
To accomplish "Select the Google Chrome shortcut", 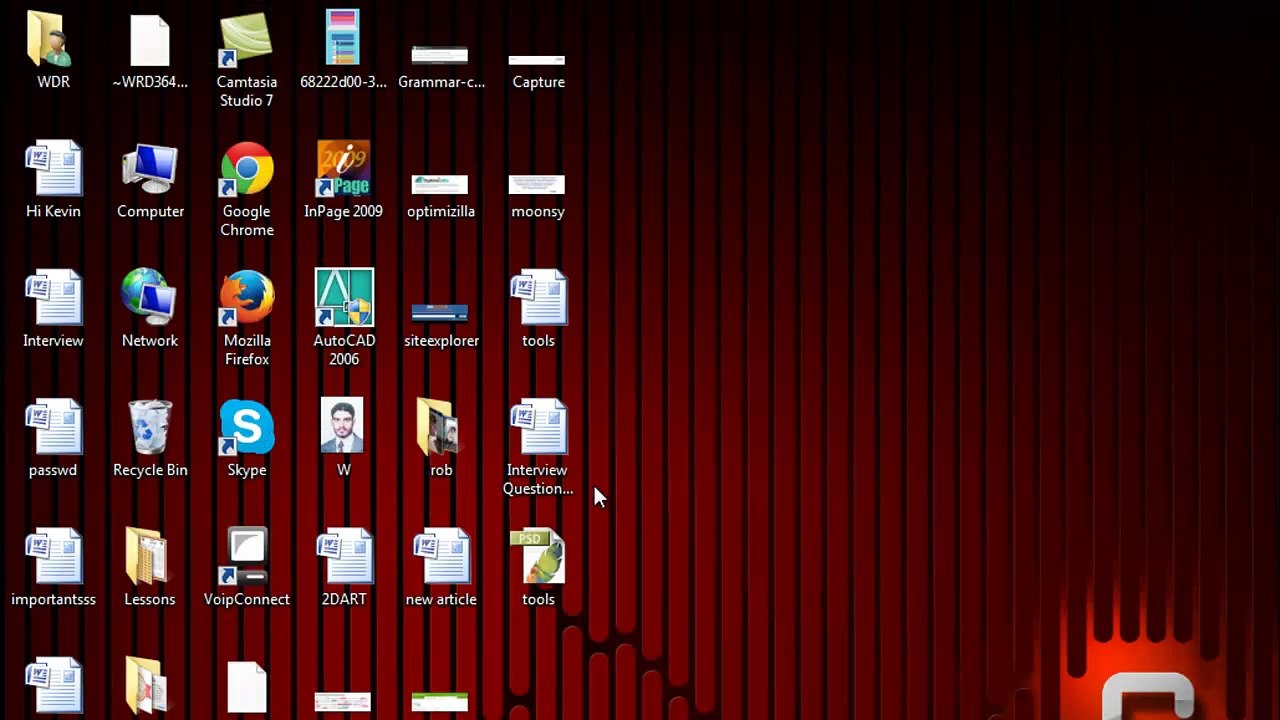I will click(x=246, y=168).
